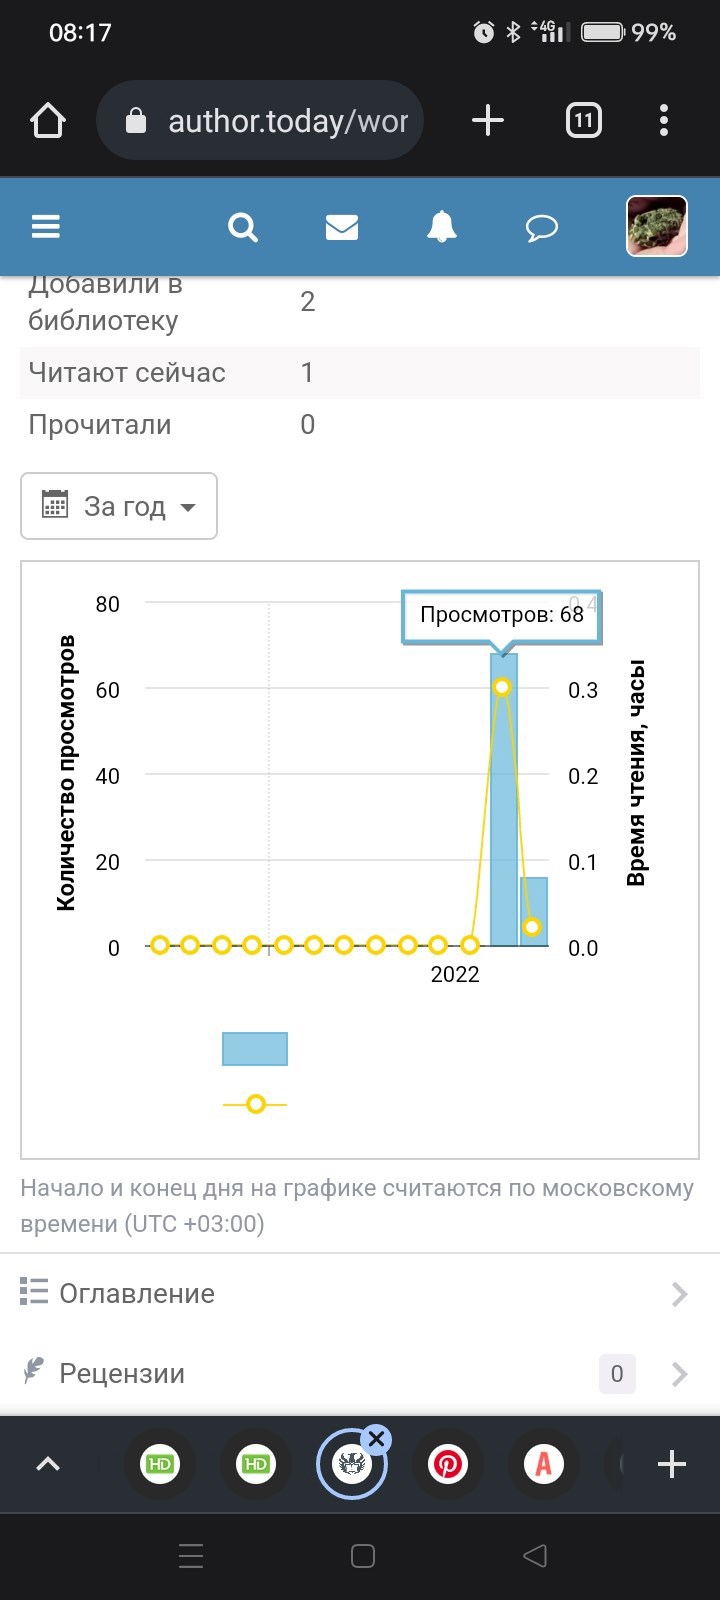Open the "За год" period dropdown
720x1600 pixels.
[119, 506]
